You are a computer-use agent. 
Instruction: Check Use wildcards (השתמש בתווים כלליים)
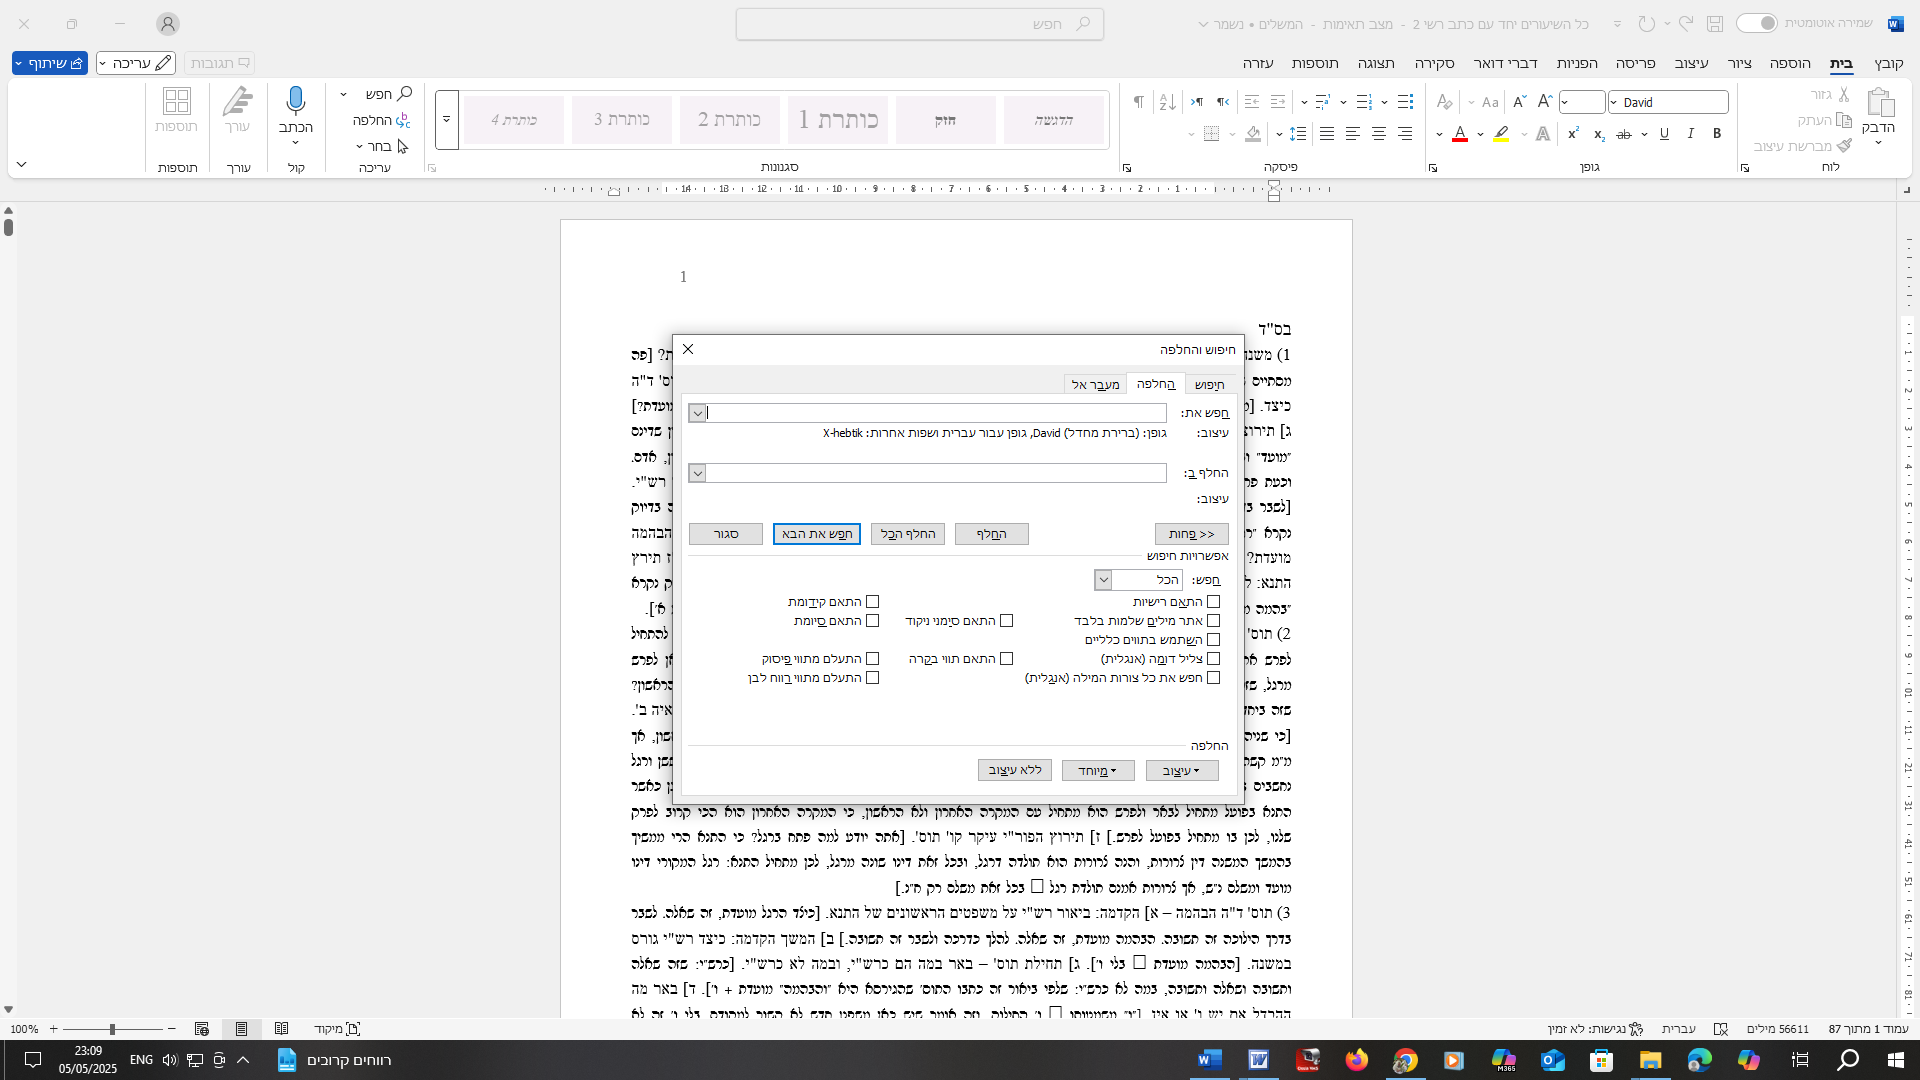click(1213, 640)
